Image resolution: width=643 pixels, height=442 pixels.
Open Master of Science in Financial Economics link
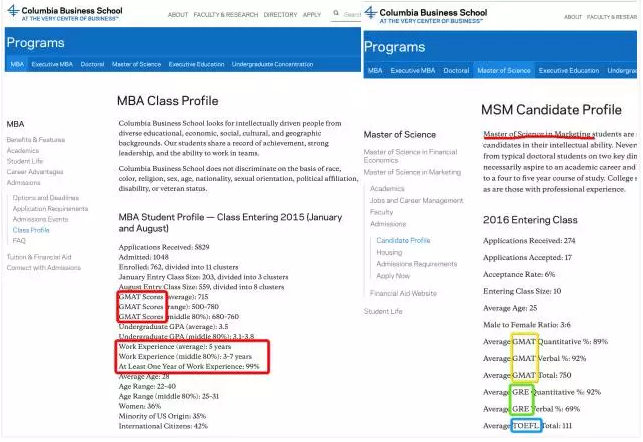coord(410,156)
